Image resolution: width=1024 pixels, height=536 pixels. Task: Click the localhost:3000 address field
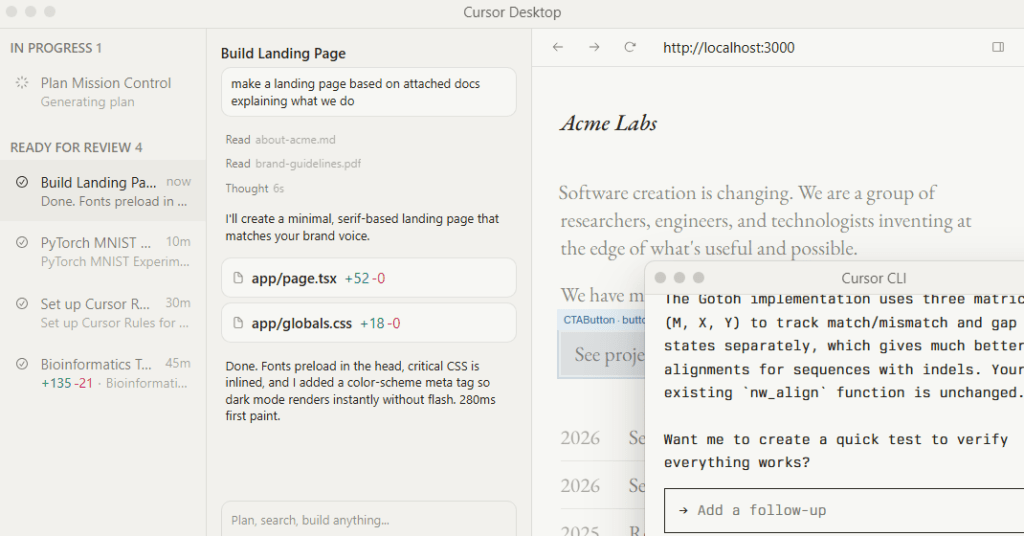728,48
